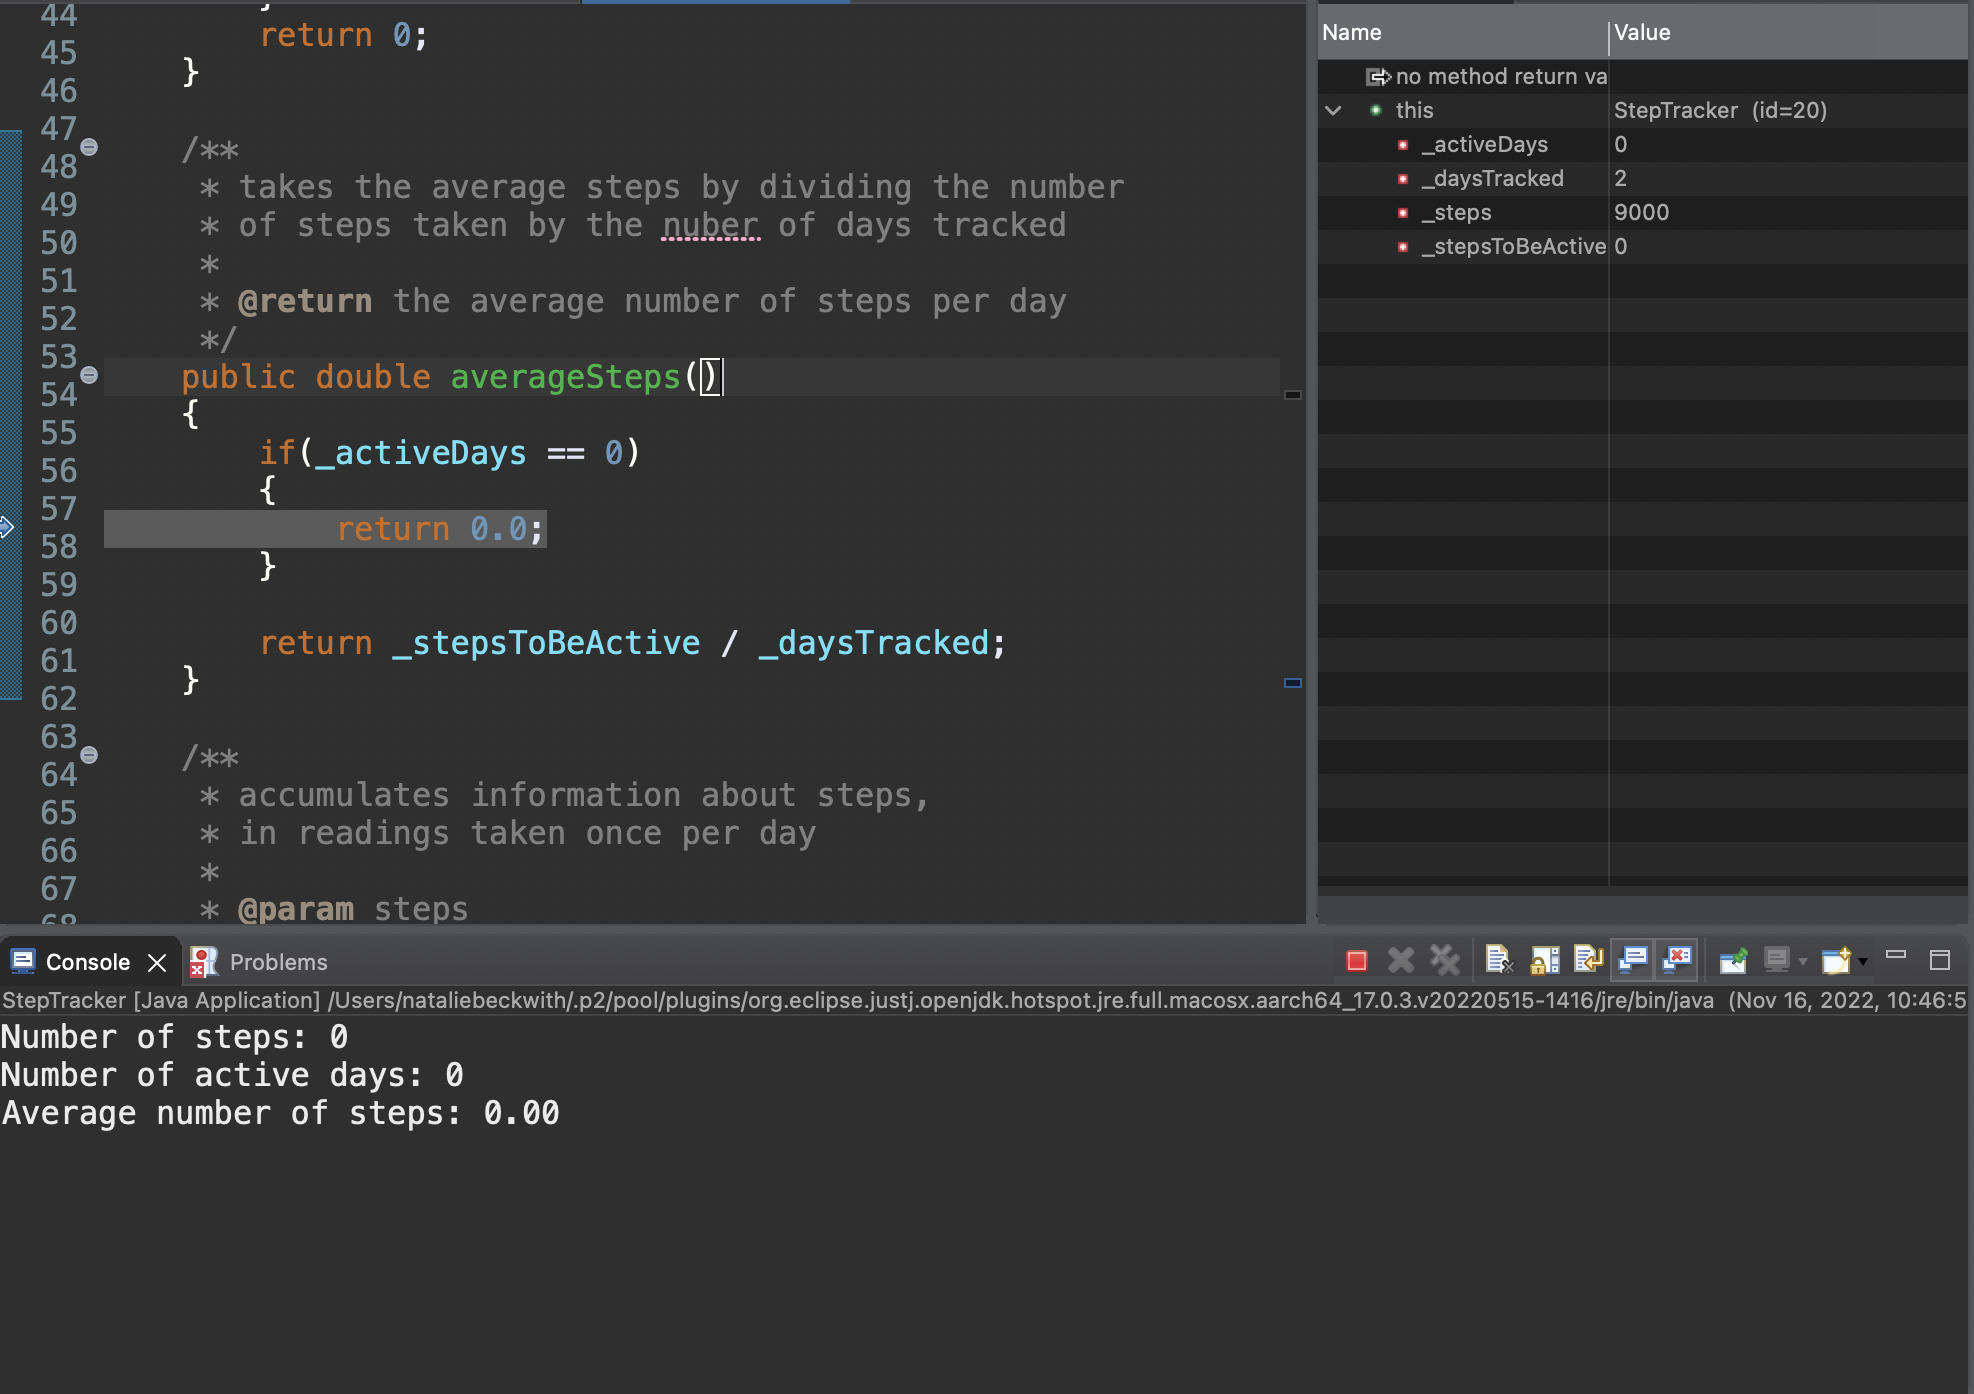
Task: Click Remove All Terminated Launches icon
Action: pyautogui.click(x=1445, y=961)
